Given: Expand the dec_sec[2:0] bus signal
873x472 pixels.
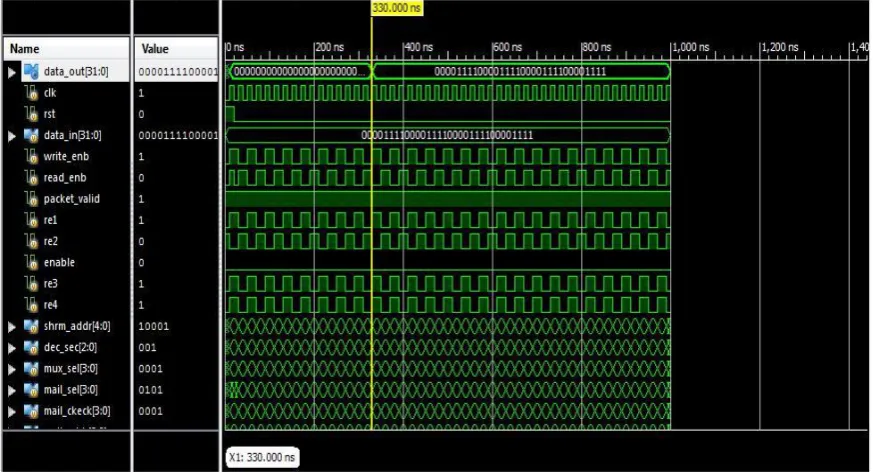Looking at the screenshot, I should click(x=12, y=348).
